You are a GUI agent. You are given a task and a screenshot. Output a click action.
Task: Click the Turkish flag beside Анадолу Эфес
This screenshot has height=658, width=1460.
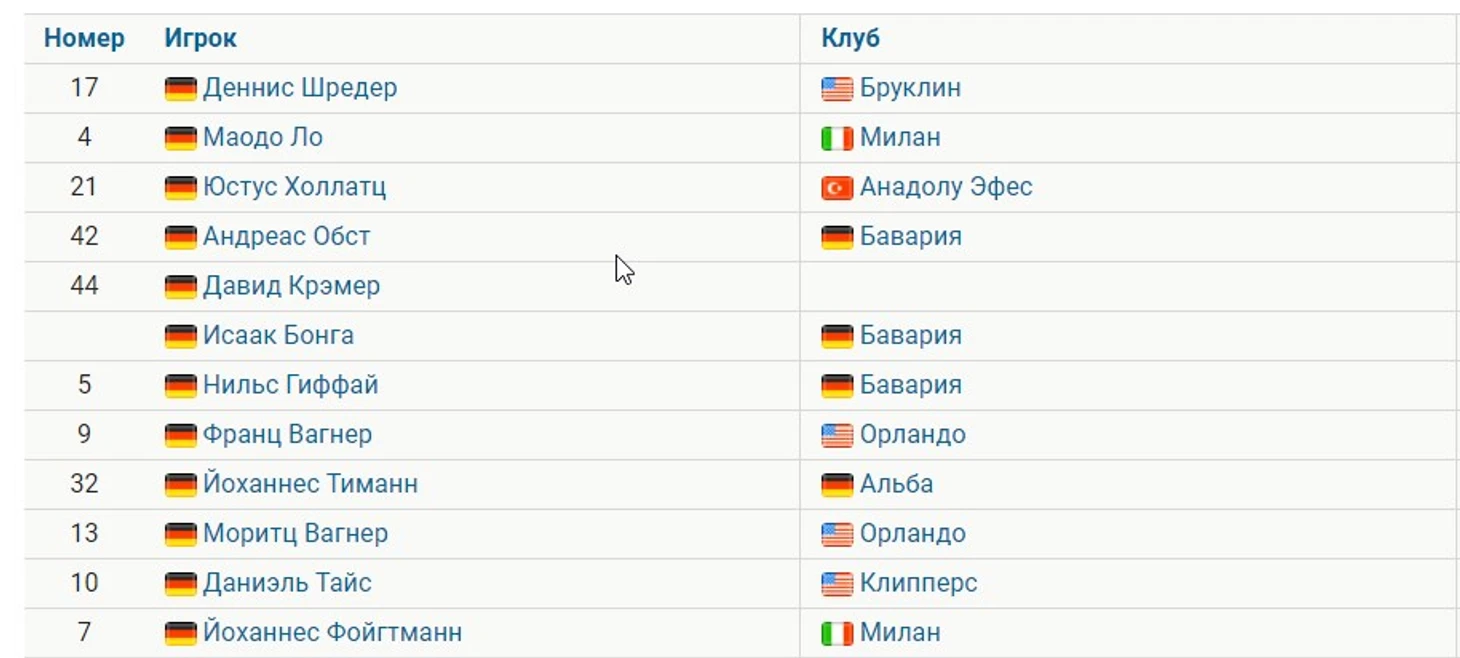[837, 187]
